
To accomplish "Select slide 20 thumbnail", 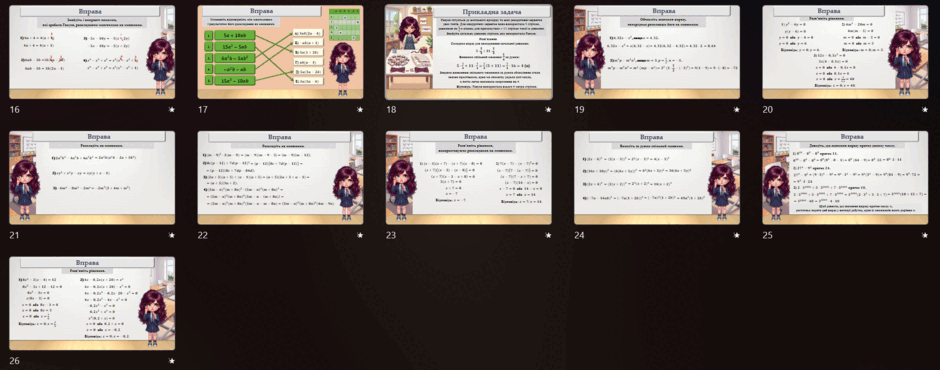I will [x=845, y=52].
